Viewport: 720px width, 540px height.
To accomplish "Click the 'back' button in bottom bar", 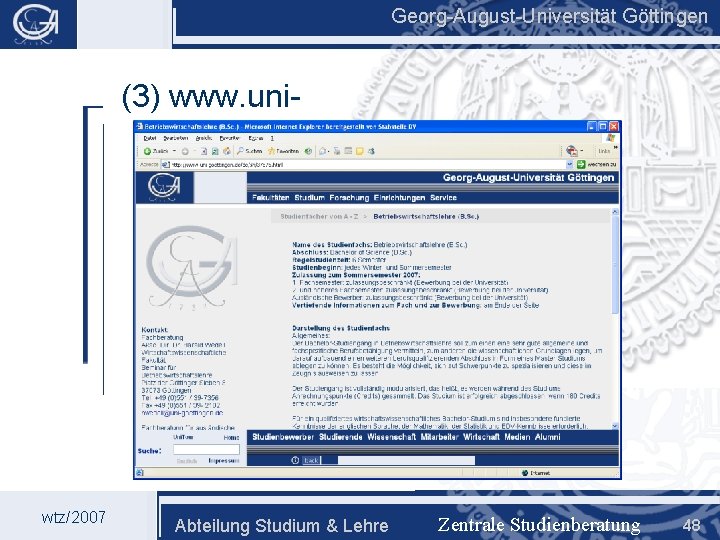I will pos(311,460).
